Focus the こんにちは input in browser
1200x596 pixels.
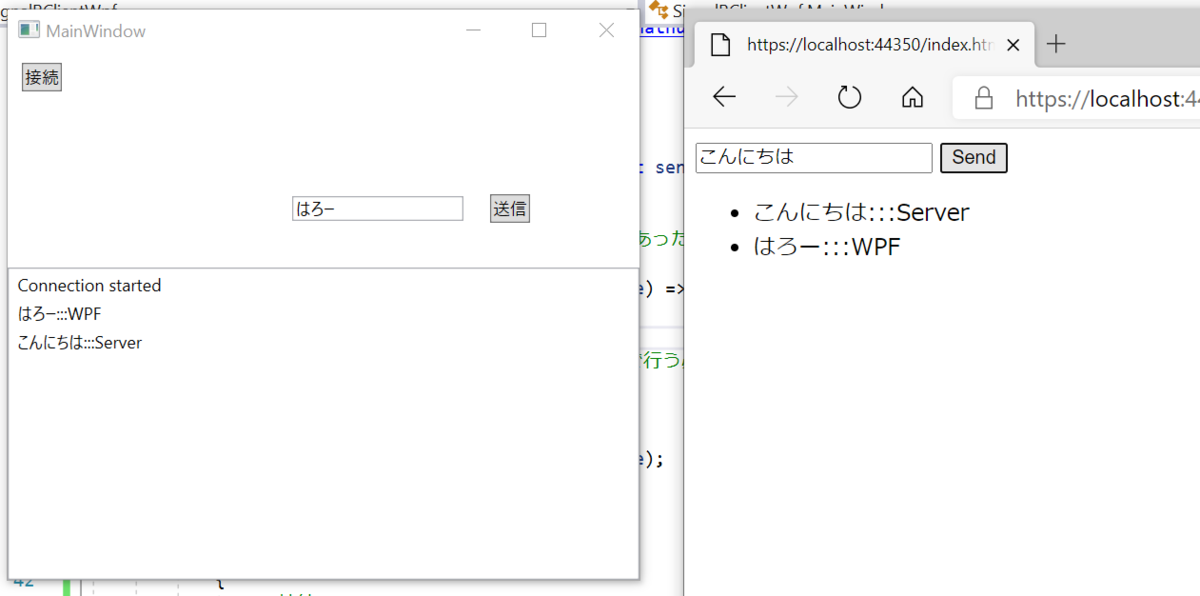coord(814,158)
